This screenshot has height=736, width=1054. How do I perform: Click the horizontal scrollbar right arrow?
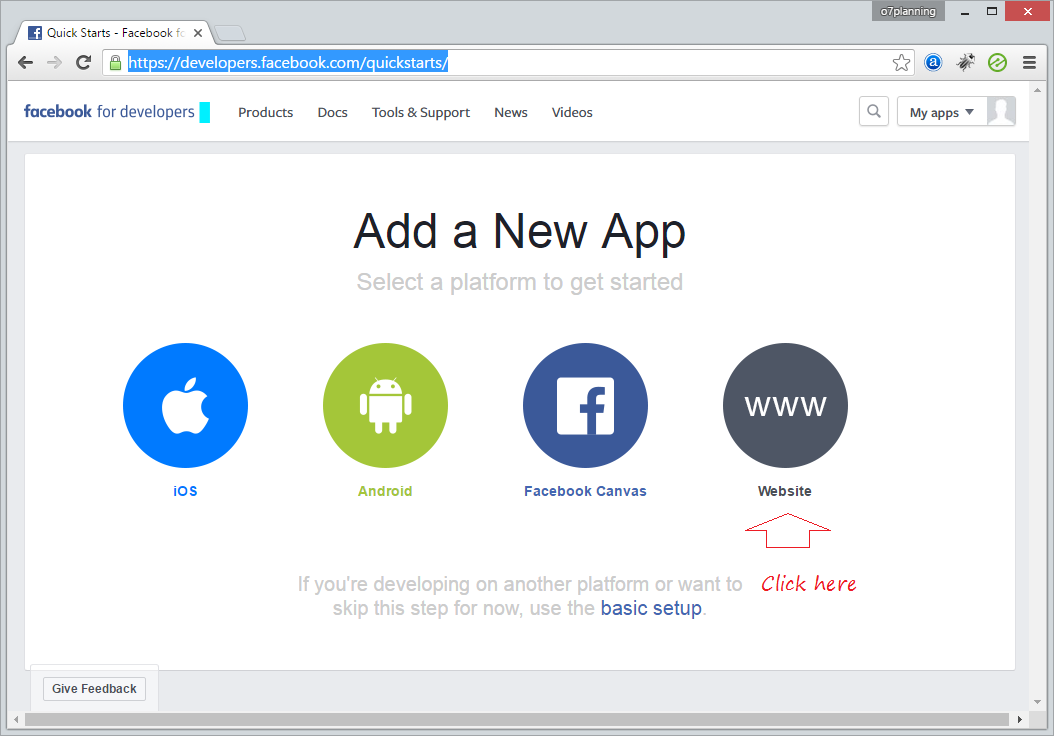point(1020,719)
